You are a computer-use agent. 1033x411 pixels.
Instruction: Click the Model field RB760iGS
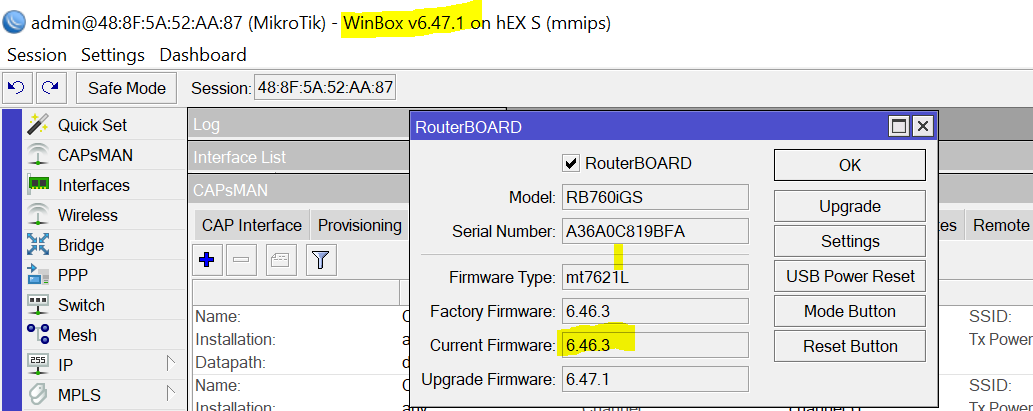coord(655,197)
